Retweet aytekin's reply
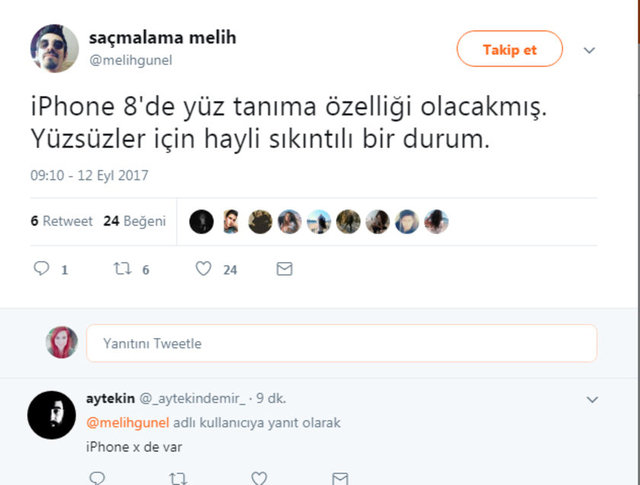This screenshot has width=640, height=485. 177,478
